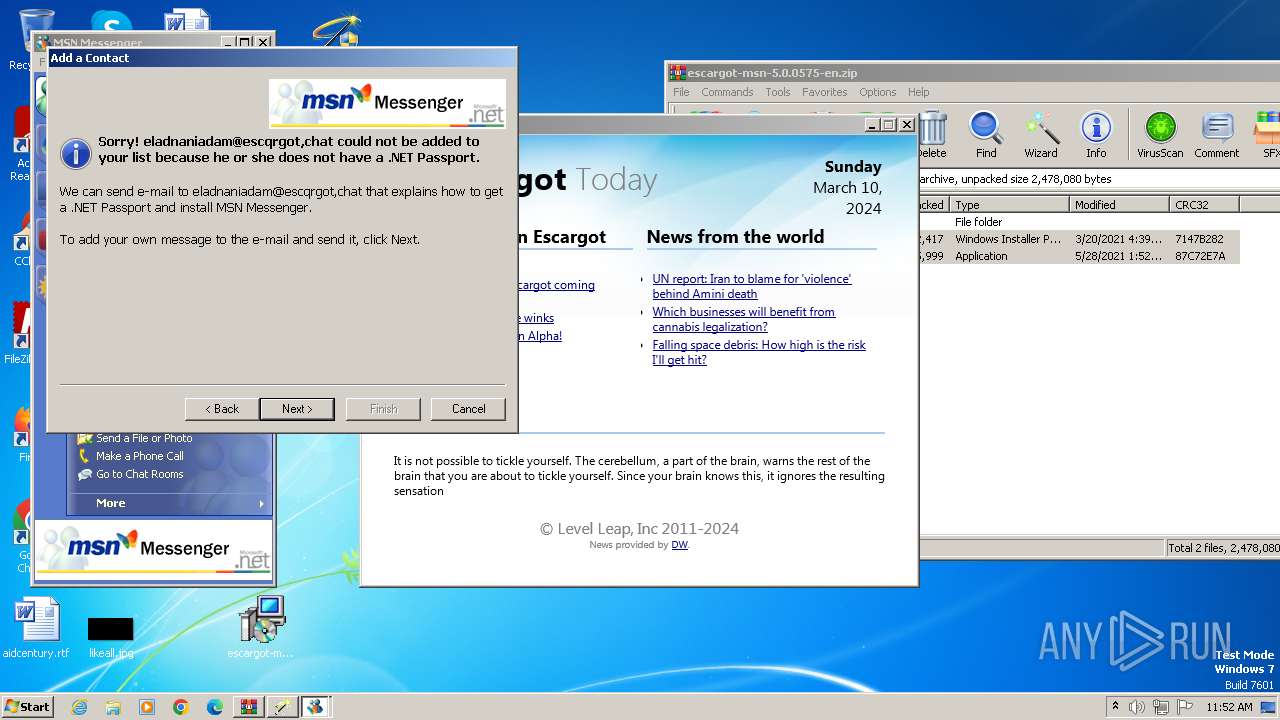Open the falling space debris news link
1280x720 pixels.
pos(759,352)
